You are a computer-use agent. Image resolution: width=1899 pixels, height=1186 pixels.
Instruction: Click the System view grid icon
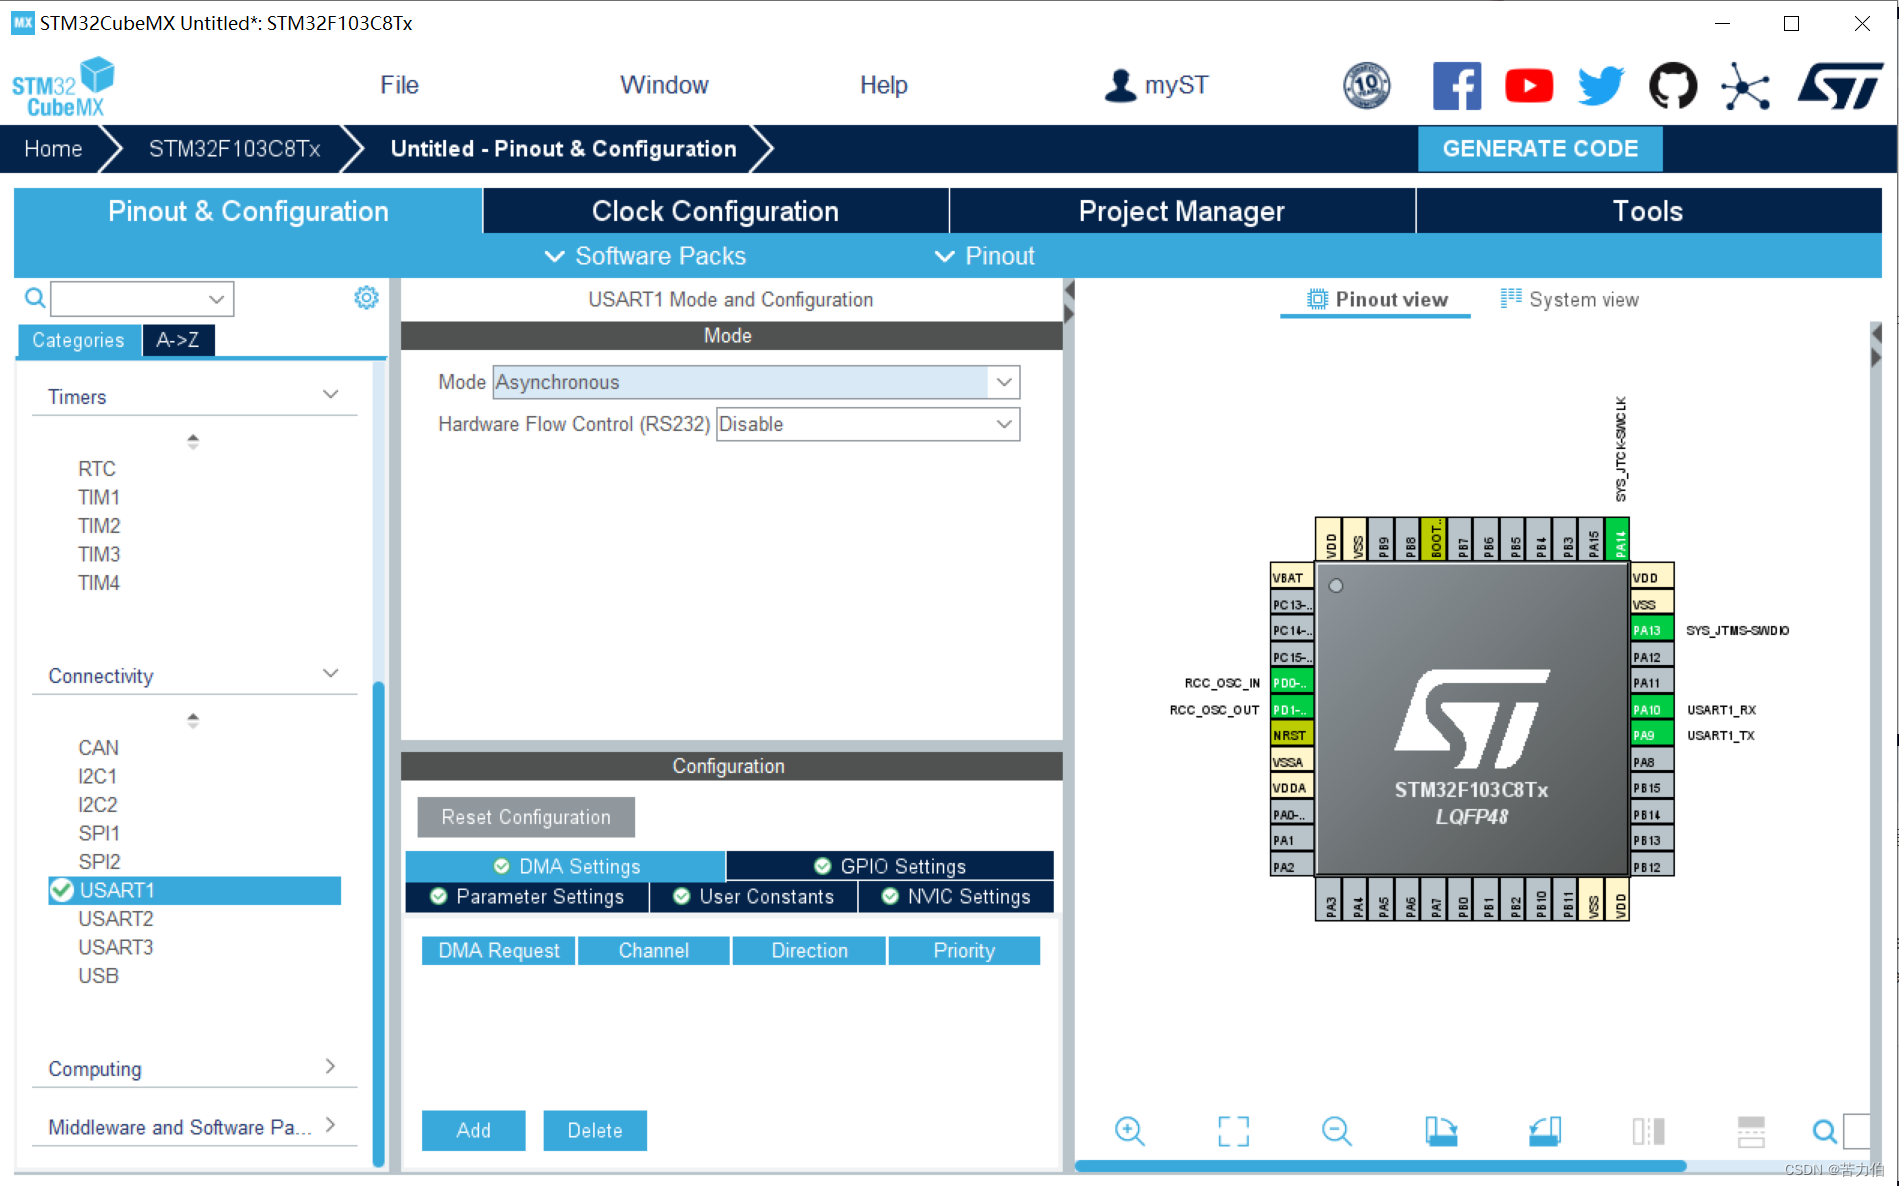pyautogui.click(x=1511, y=298)
